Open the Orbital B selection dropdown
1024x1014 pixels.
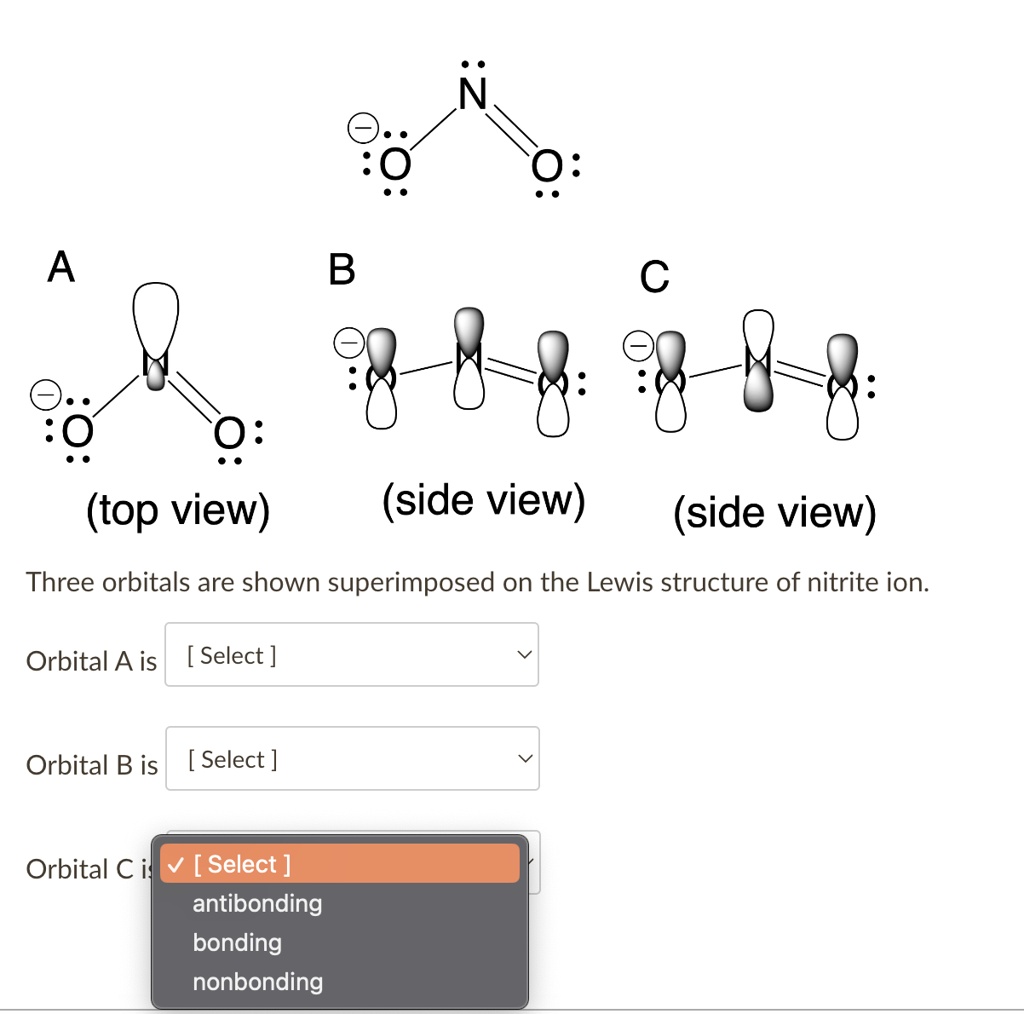point(353,759)
